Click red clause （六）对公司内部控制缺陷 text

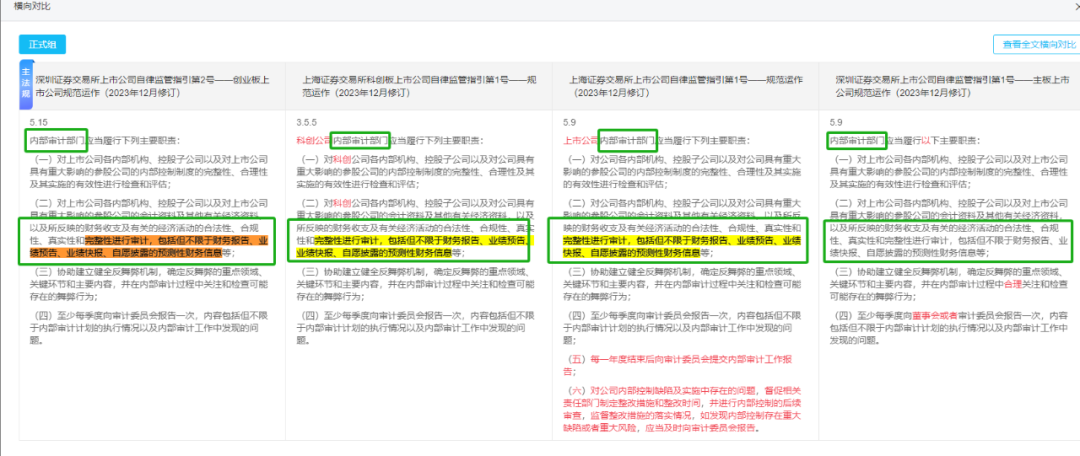pyautogui.click(x=682, y=409)
